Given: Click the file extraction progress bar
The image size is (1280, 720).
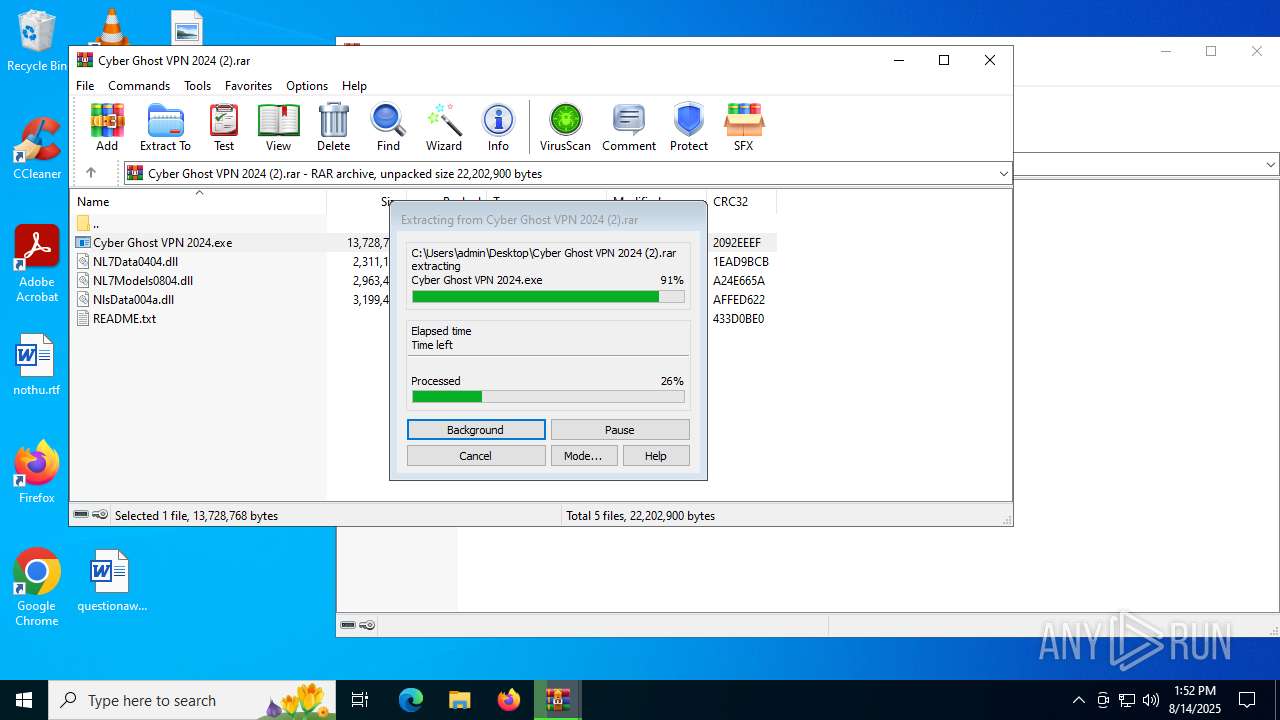Looking at the screenshot, I should [548, 297].
